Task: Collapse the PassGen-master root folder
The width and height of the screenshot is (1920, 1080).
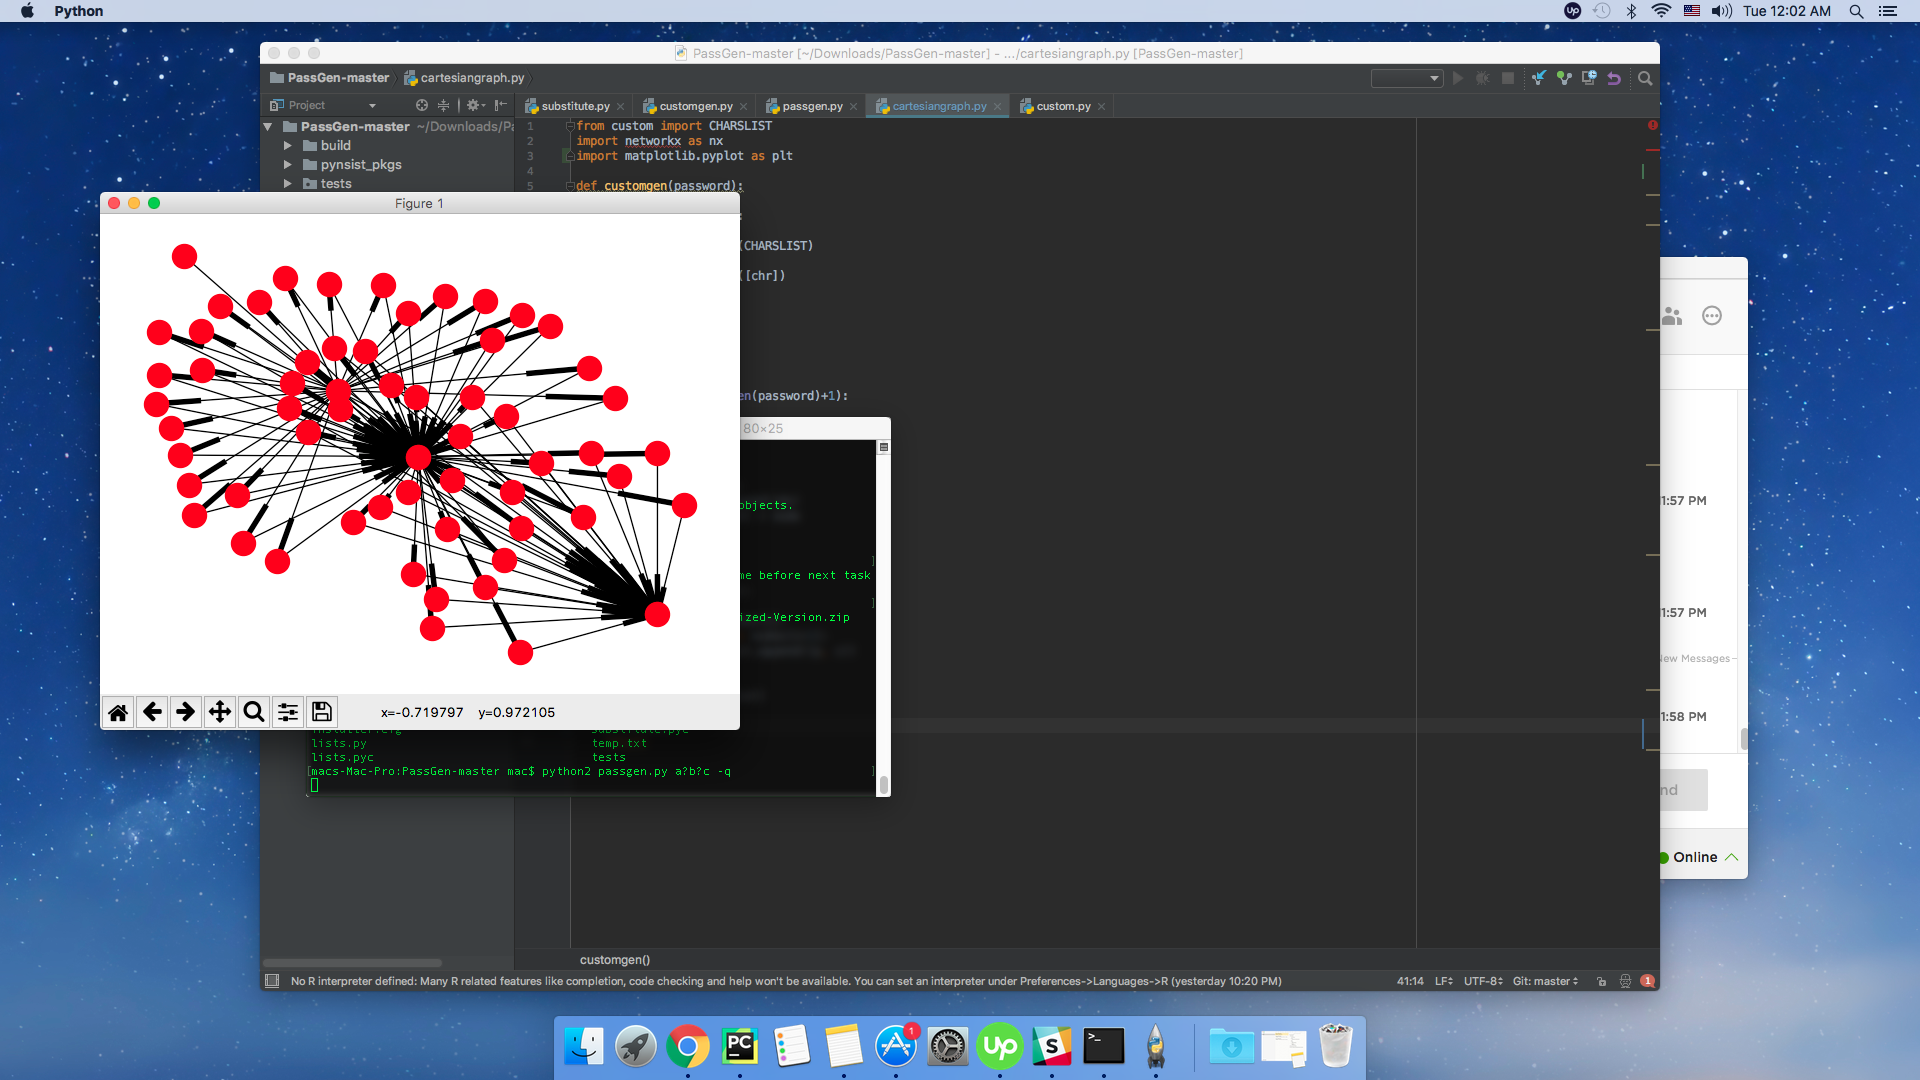Action: point(268,127)
